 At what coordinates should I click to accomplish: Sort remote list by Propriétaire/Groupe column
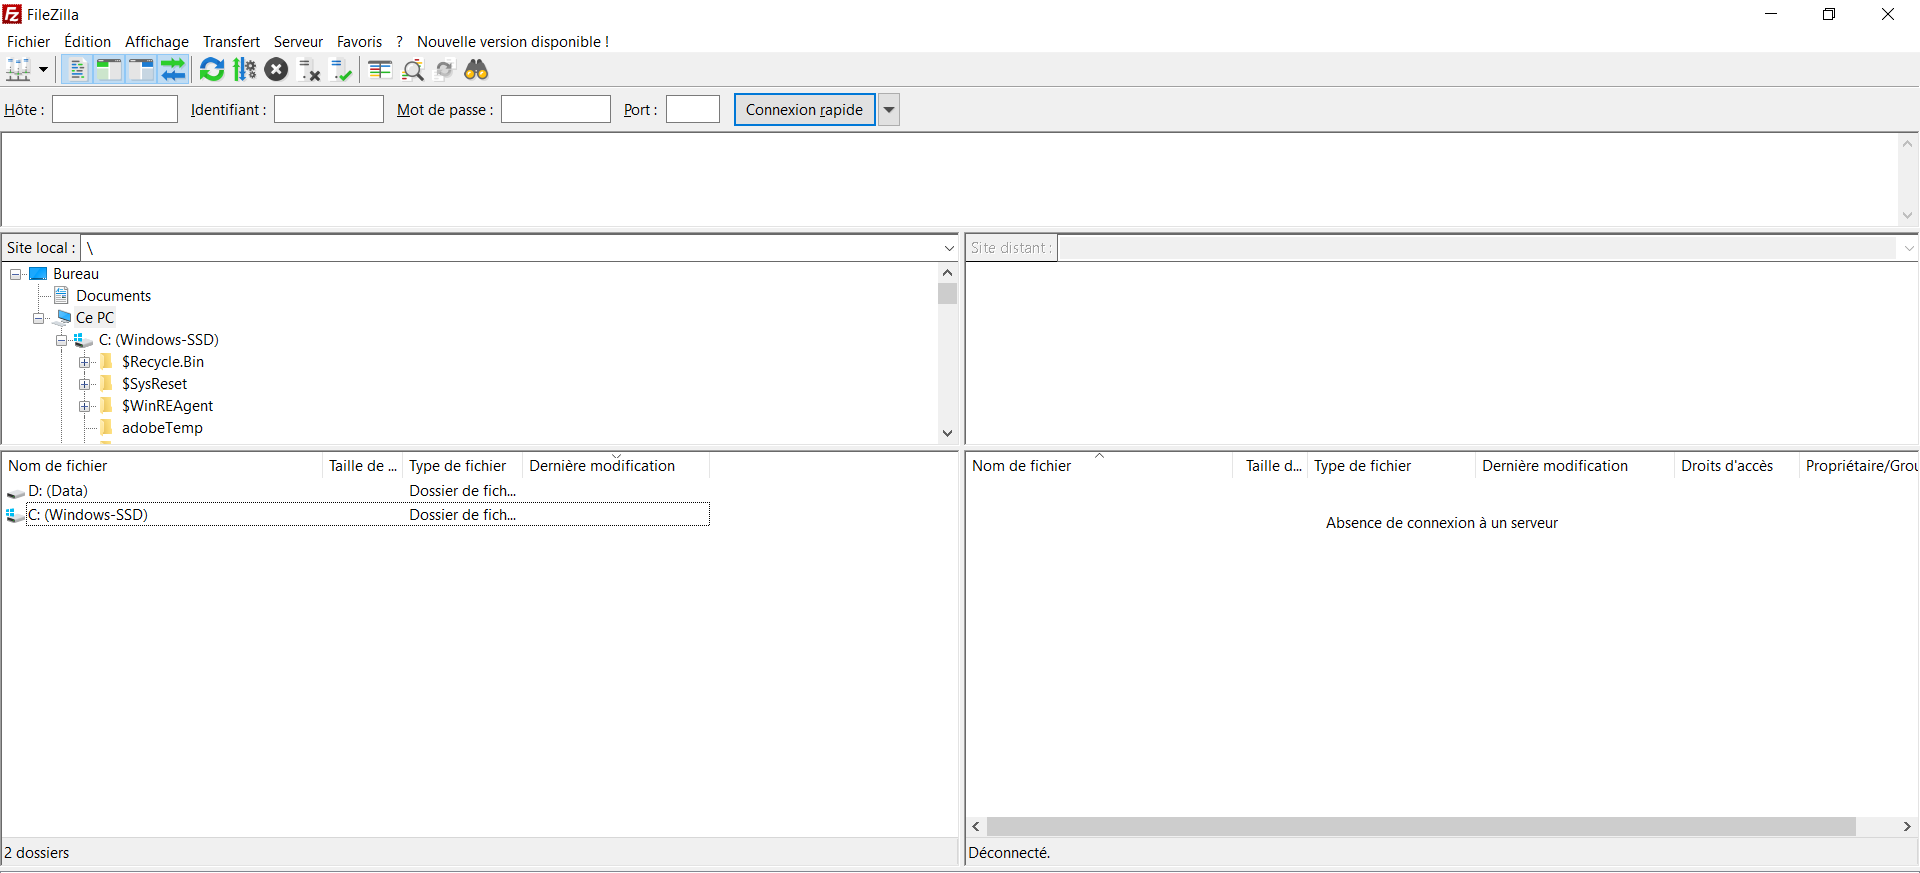point(1860,466)
